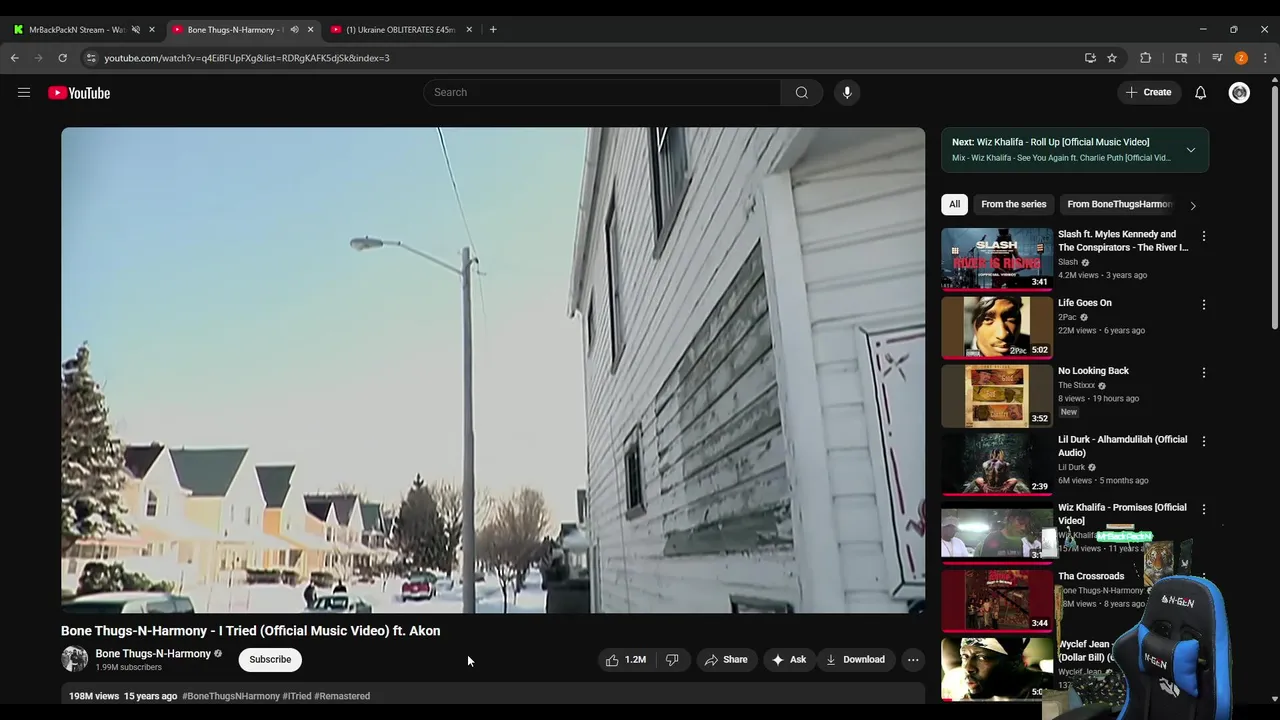The image size is (1280, 720).
Task: Open the YouTube hamburger guide menu
Action: pyautogui.click(x=24, y=93)
